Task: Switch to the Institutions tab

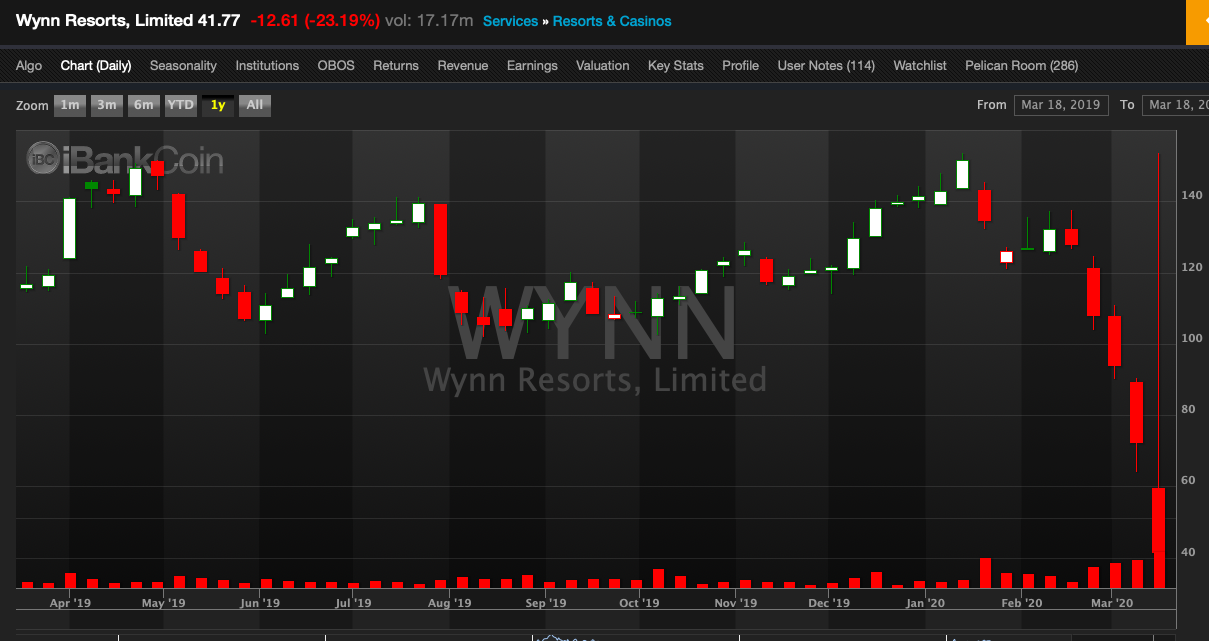Action: (267, 65)
